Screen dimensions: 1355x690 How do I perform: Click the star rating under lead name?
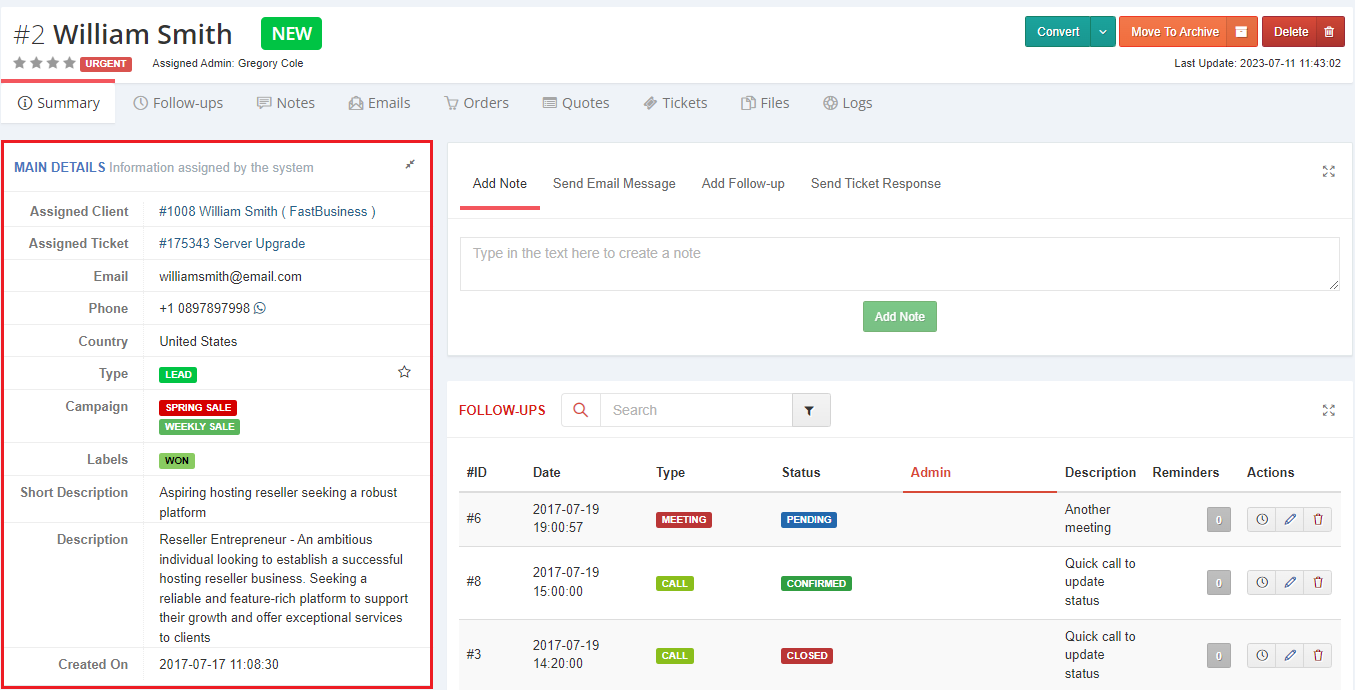point(44,63)
